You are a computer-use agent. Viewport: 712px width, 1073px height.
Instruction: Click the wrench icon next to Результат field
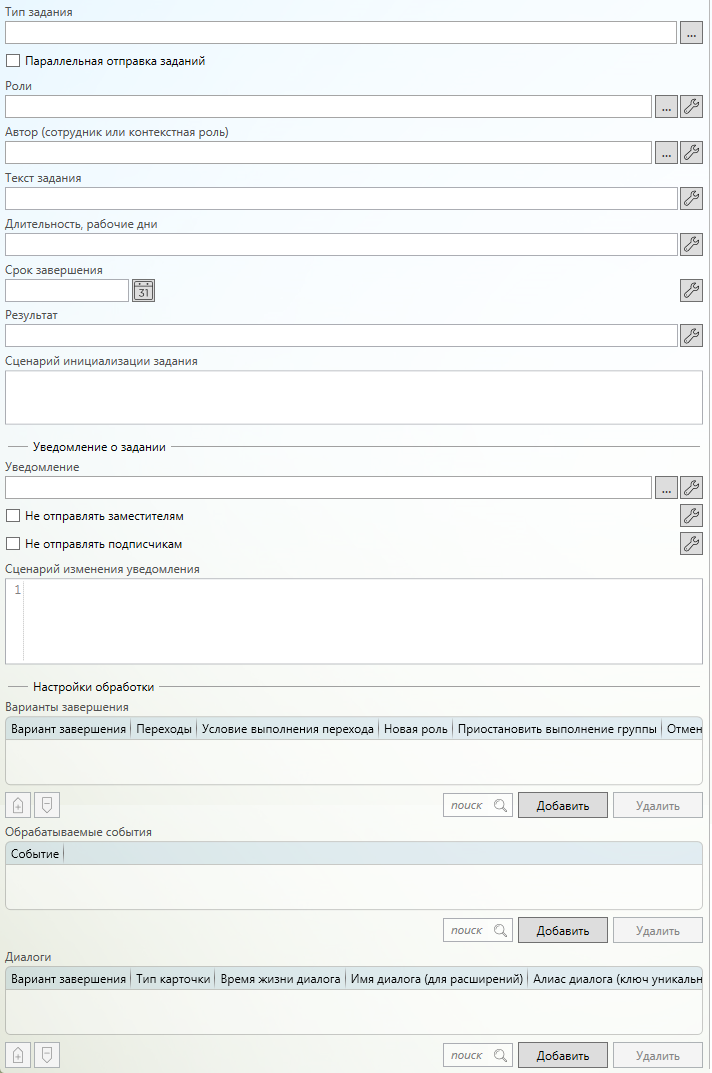691,335
